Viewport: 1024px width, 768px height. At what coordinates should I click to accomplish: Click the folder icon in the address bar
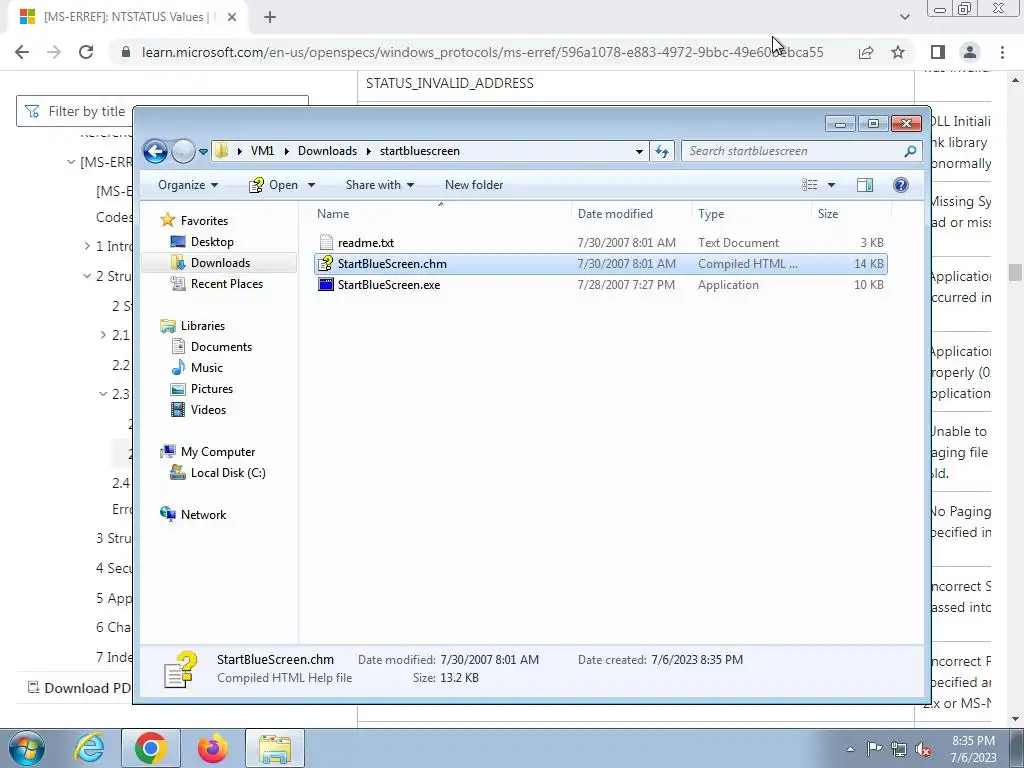[221, 151]
